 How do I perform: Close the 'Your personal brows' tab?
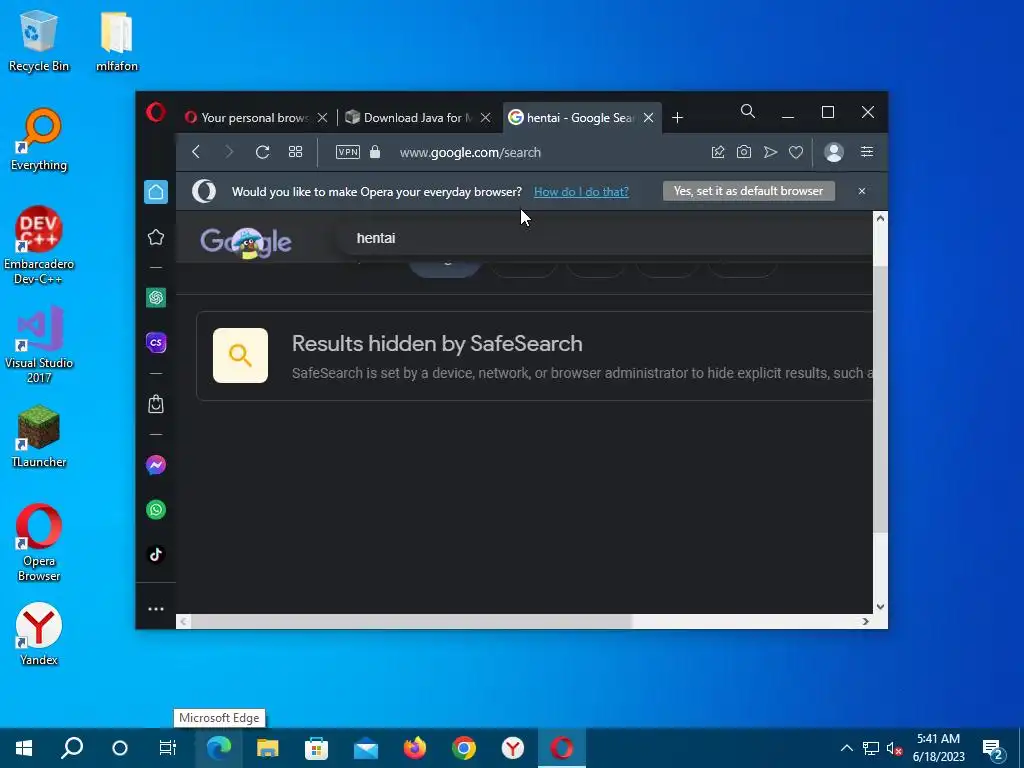click(322, 118)
